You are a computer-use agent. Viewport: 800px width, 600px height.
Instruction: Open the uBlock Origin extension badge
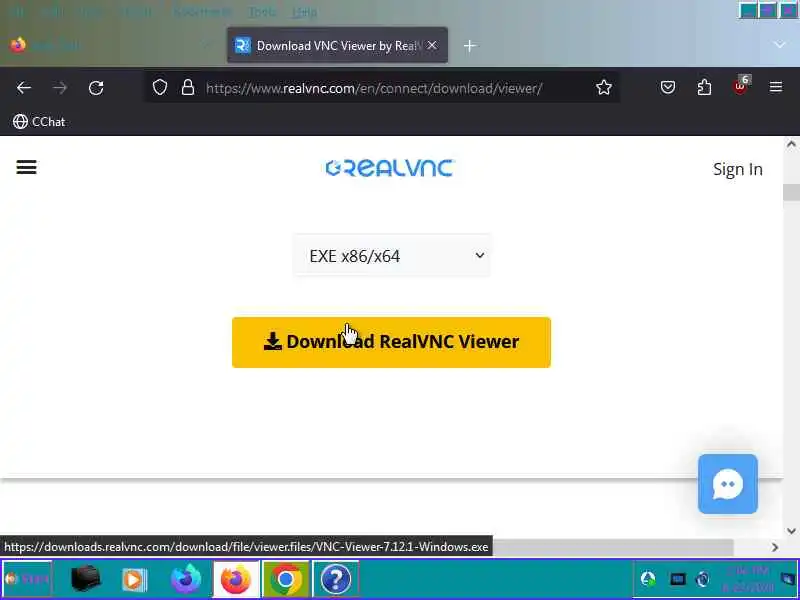741,86
